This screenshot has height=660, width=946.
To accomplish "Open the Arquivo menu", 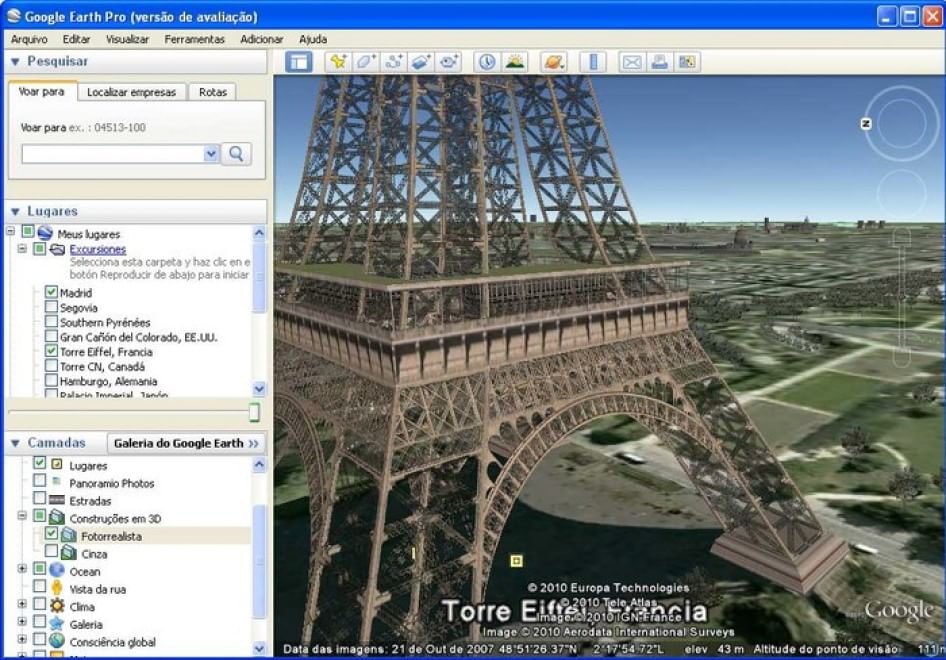I will click(29, 39).
